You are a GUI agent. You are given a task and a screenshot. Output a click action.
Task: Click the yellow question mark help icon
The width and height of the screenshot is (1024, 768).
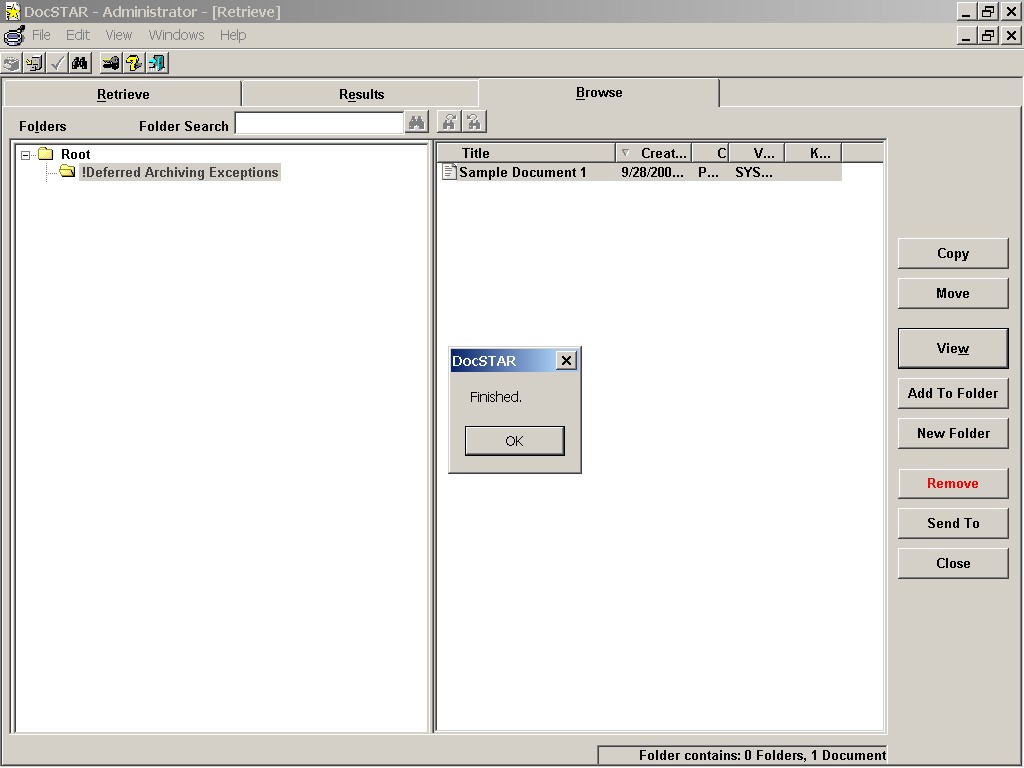click(134, 63)
